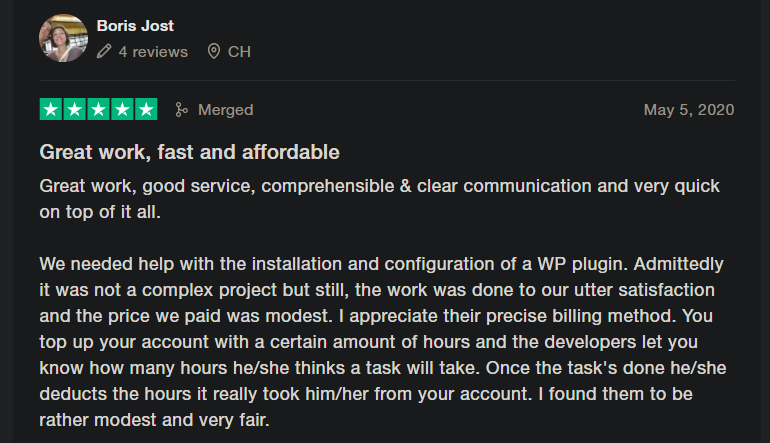
Task: Click the pencil reviews icon
Action: click(104, 52)
